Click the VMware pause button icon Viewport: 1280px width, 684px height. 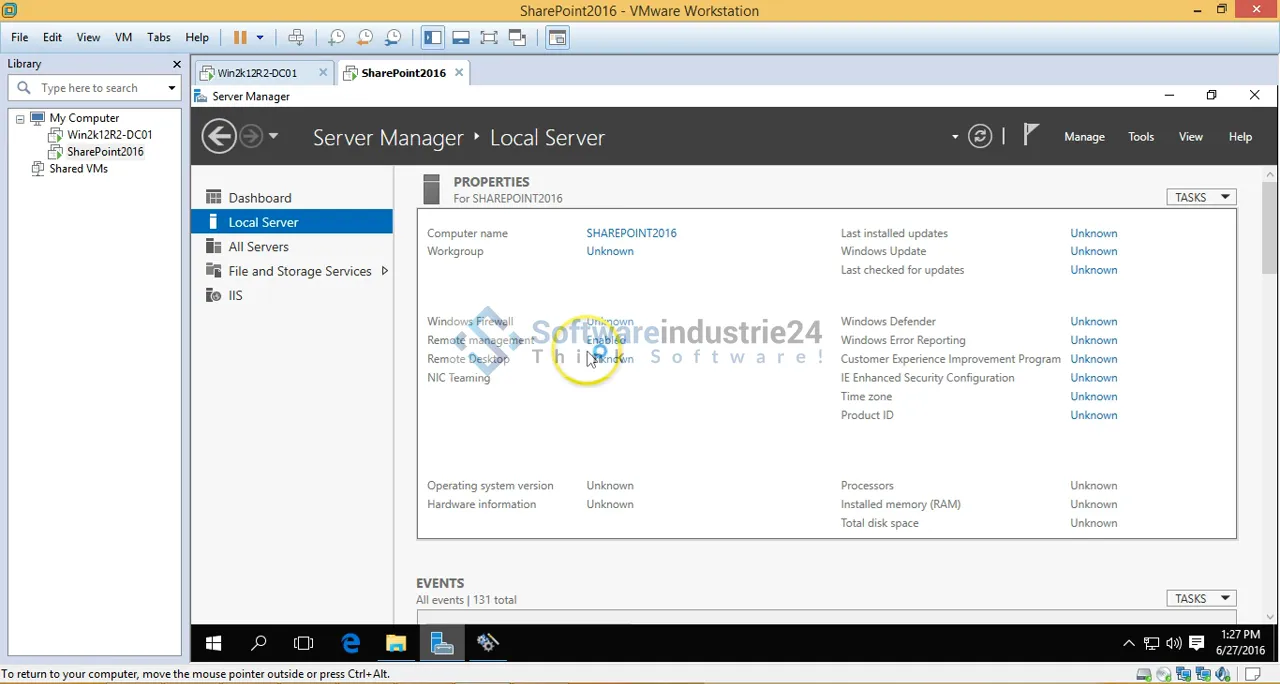tap(240, 38)
